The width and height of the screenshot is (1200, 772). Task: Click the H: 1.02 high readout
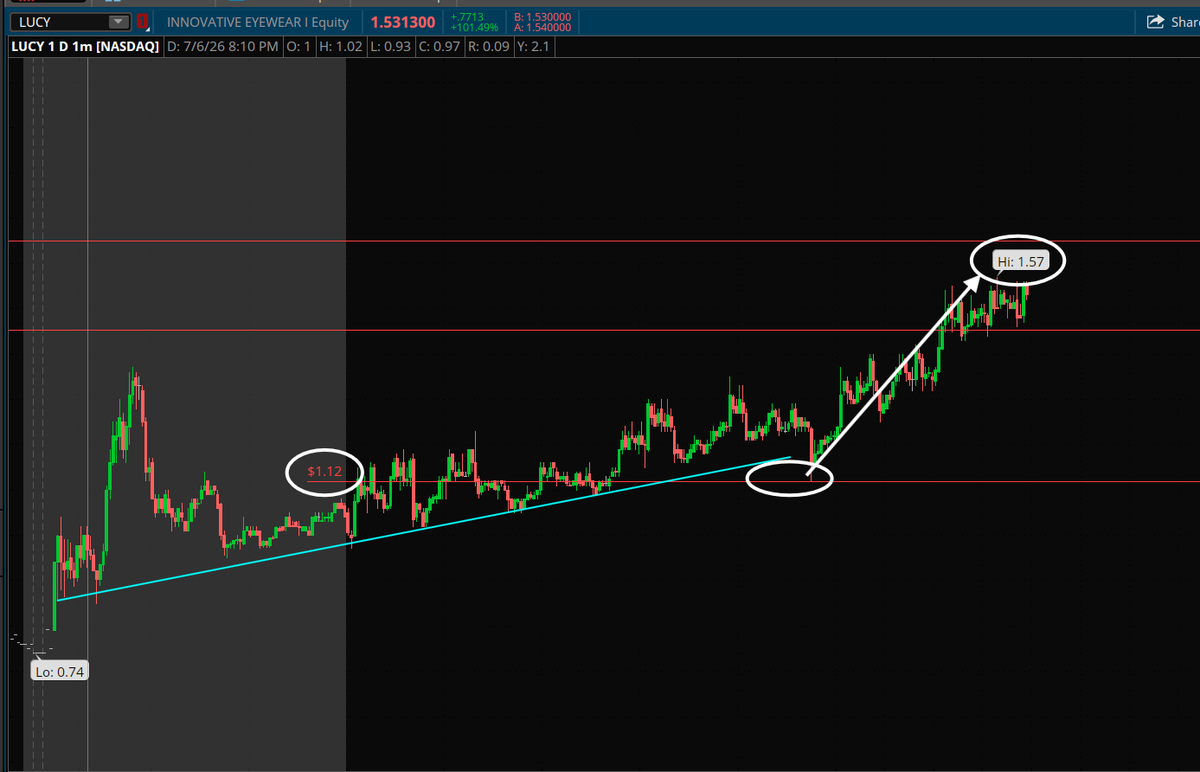pos(340,46)
